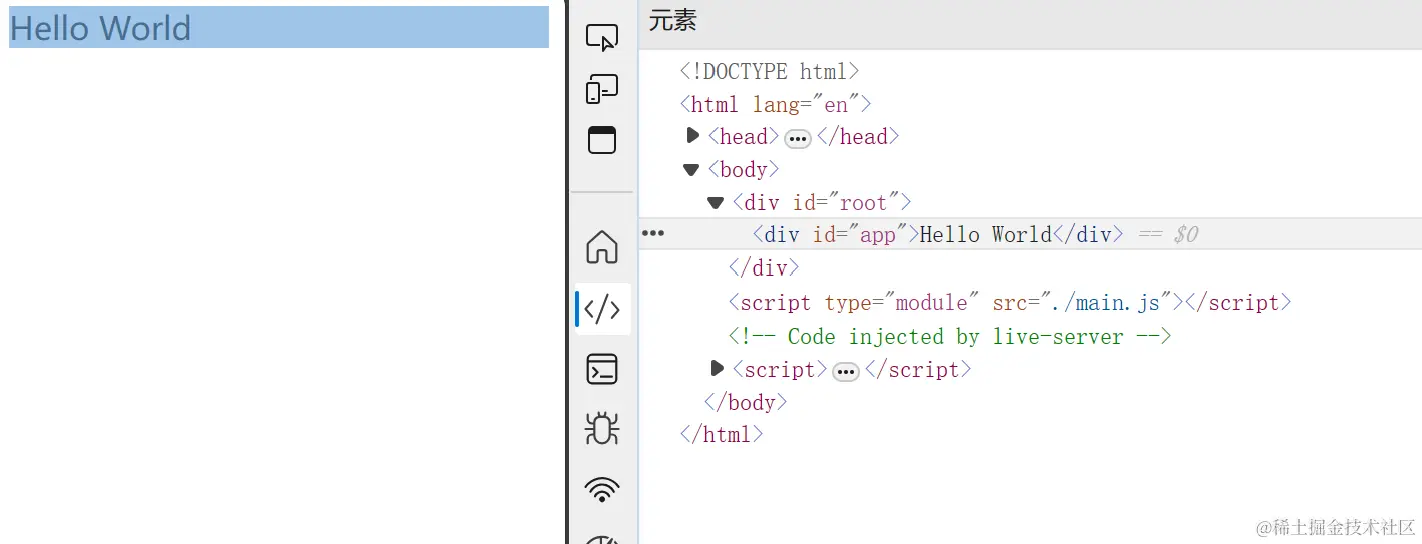Click the live-server comment line
The height and width of the screenshot is (544, 1422).
[950, 337]
